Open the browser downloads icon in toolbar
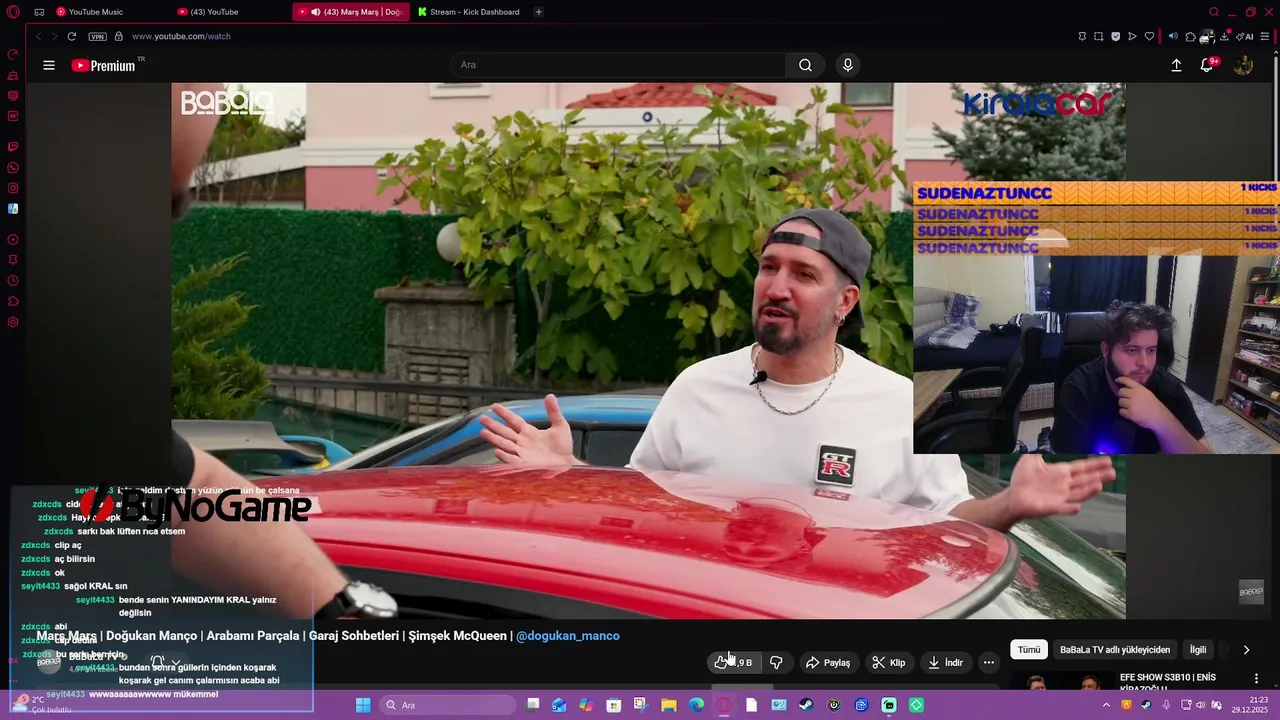1280x720 pixels. (1224, 36)
